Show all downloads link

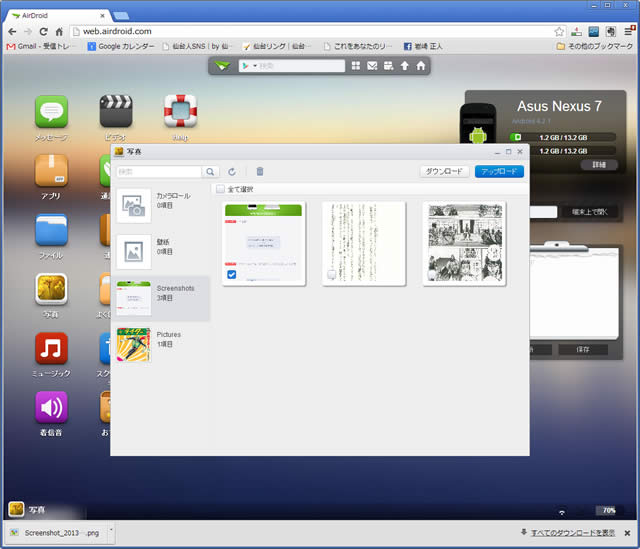click(573, 533)
